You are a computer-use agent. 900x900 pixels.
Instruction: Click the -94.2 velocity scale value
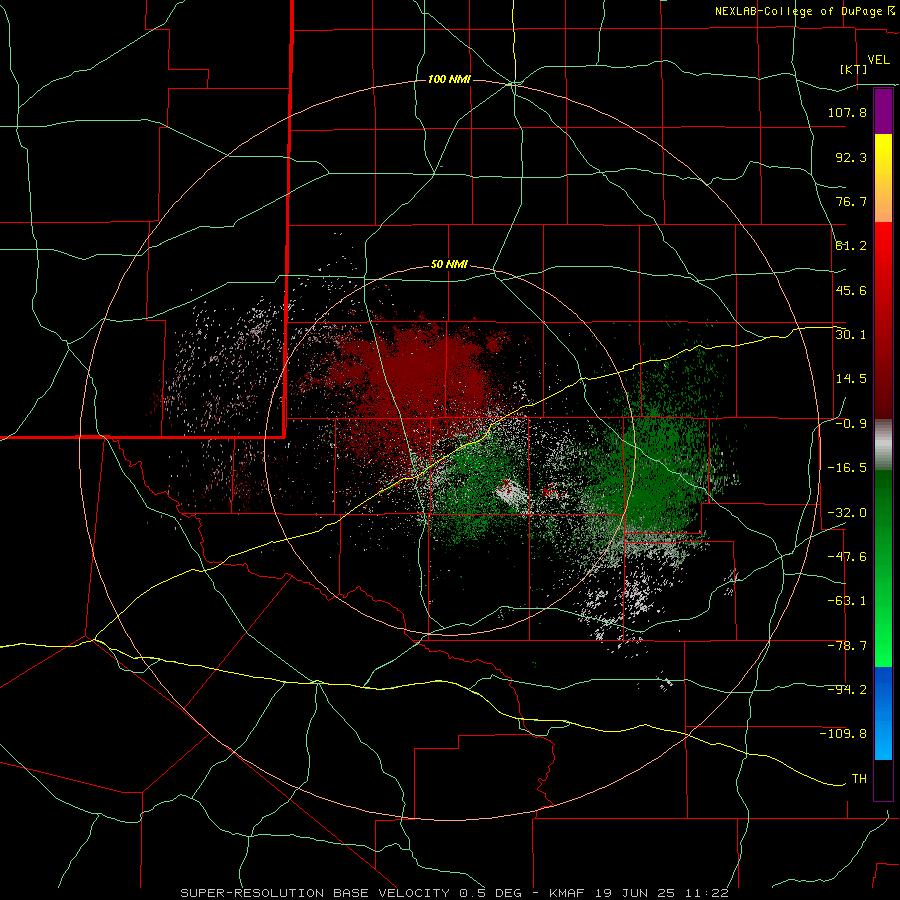click(x=847, y=689)
